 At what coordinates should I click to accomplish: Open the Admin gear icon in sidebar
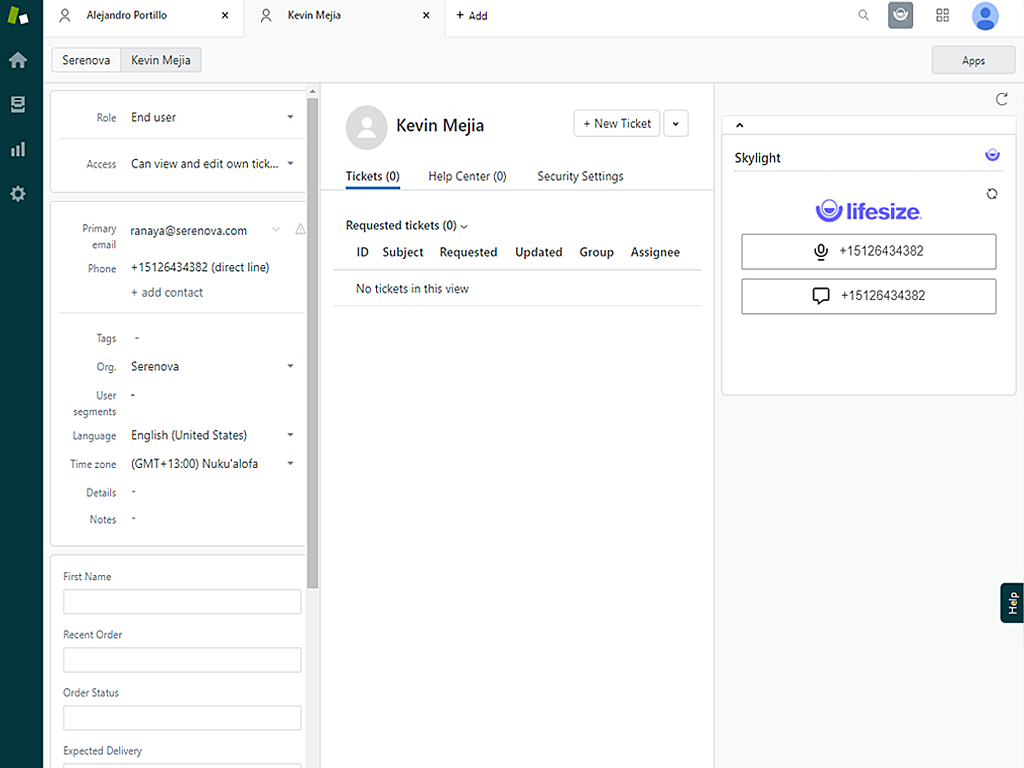pos(18,194)
